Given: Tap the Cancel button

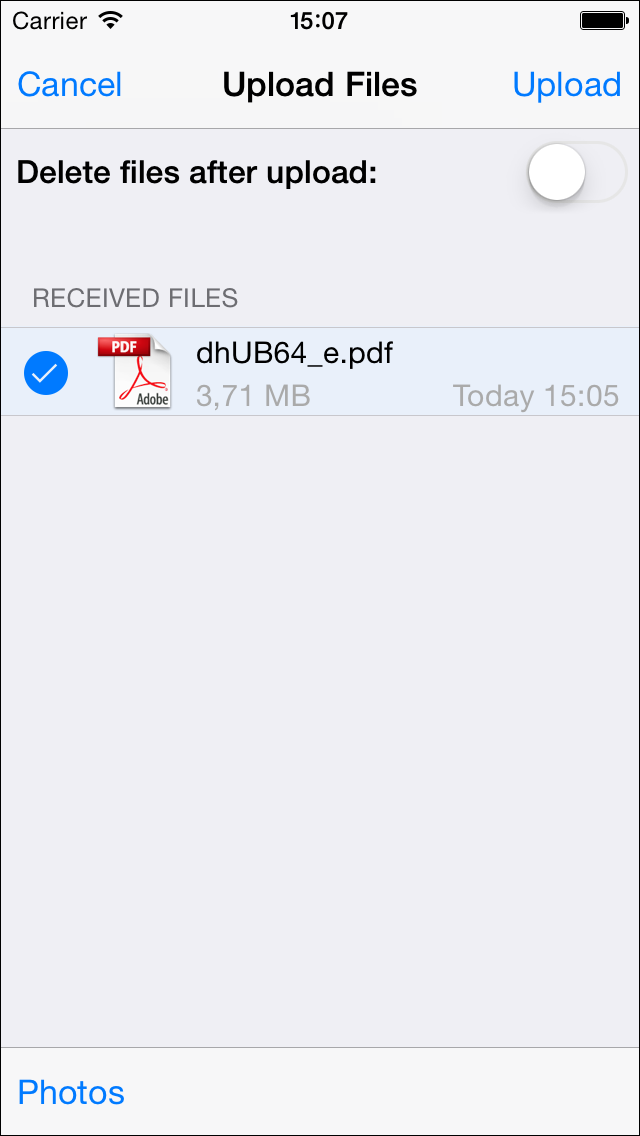Looking at the screenshot, I should click(70, 85).
